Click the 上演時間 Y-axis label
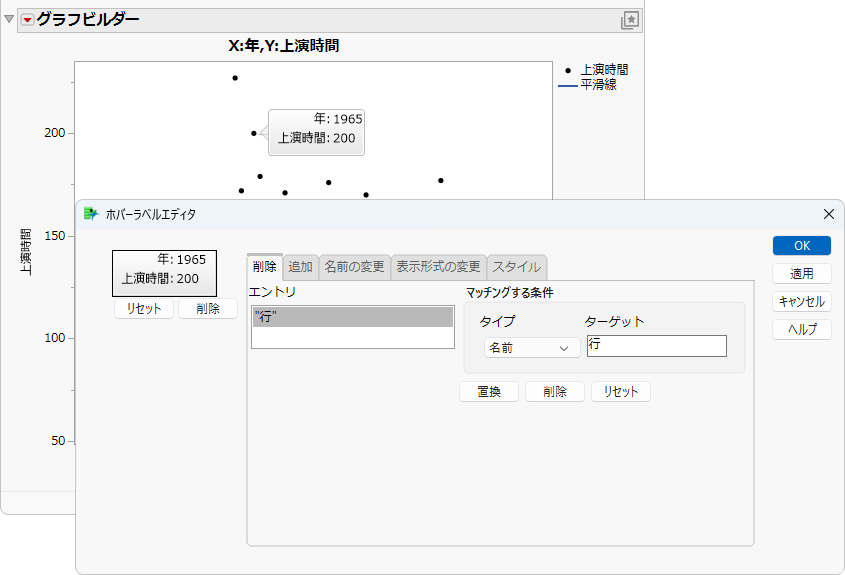 click(25, 252)
